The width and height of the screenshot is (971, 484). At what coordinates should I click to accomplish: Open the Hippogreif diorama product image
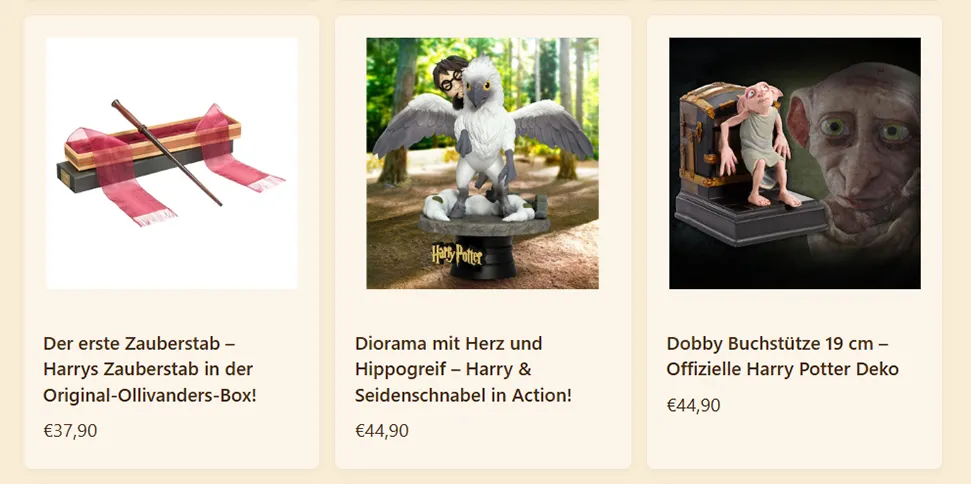pyautogui.click(x=482, y=163)
